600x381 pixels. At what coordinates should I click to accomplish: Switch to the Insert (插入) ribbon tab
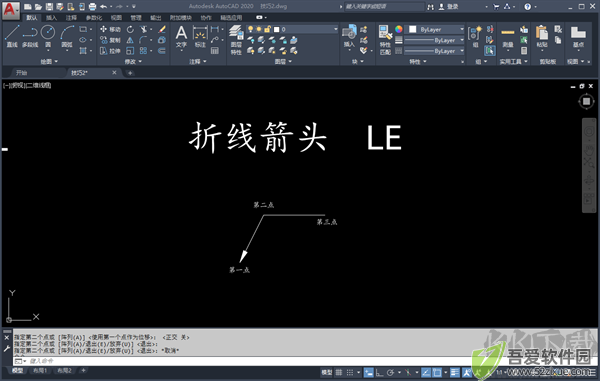51,18
